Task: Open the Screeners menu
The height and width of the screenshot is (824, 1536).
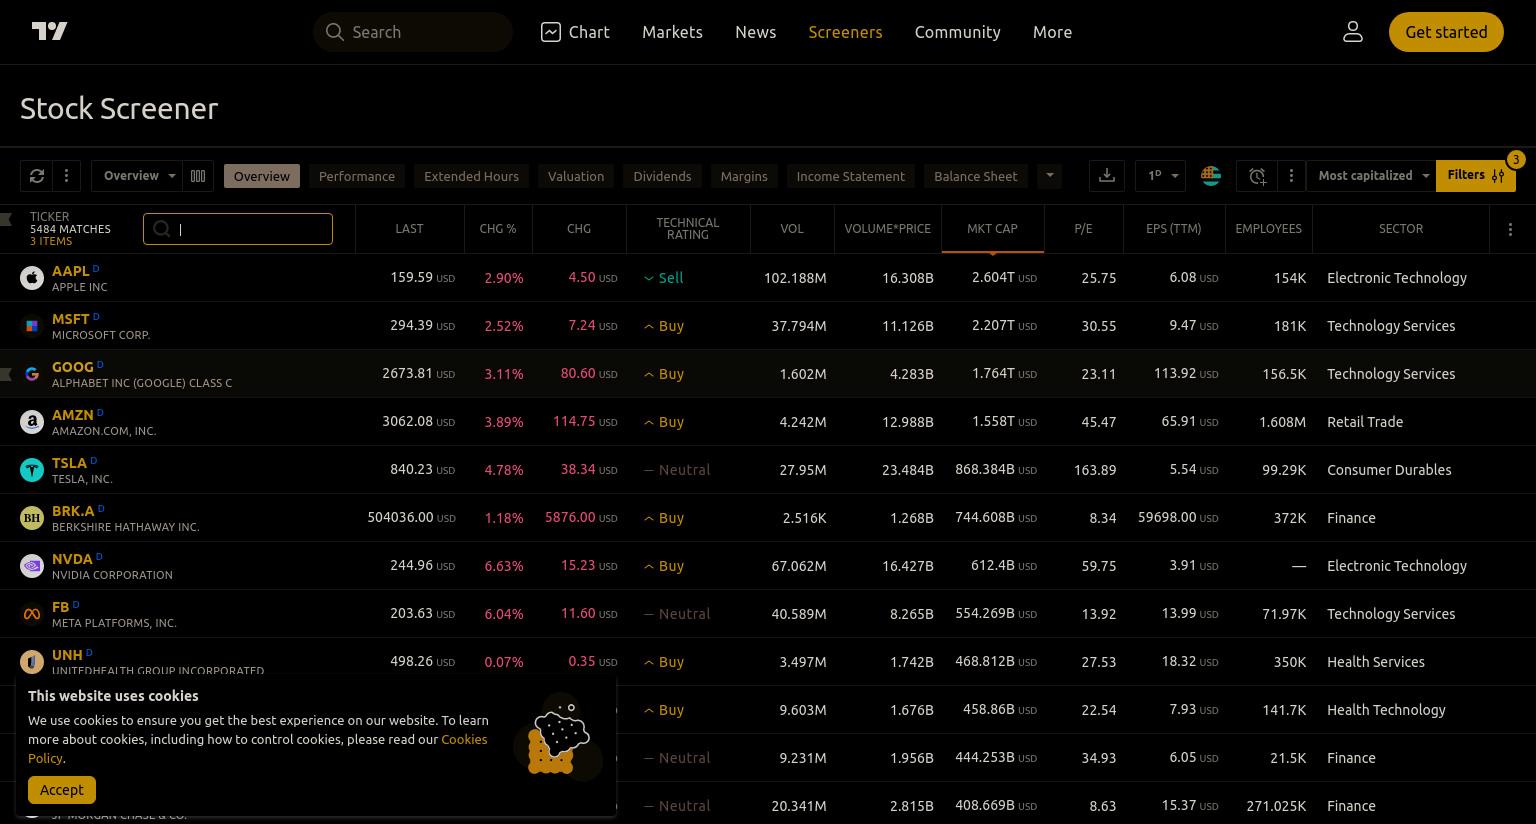Action: pyautogui.click(x=845, y=32)
